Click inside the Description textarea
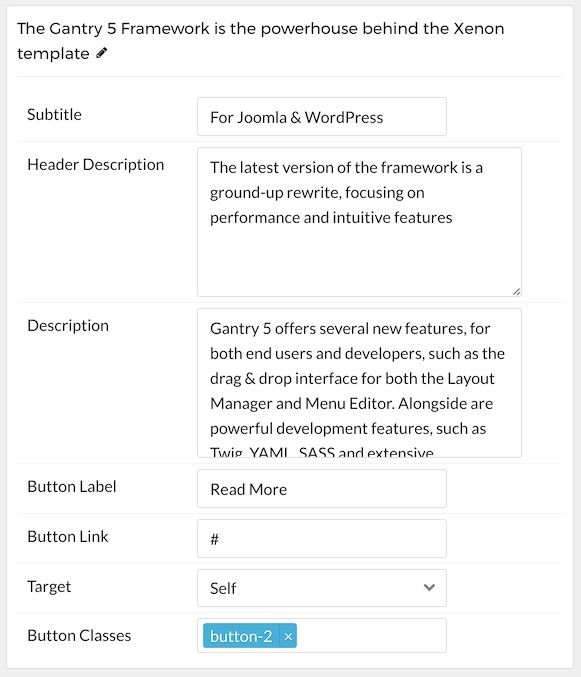Image resolution: width=581 pixels, height=677 pixels. [x=359, y=383]
